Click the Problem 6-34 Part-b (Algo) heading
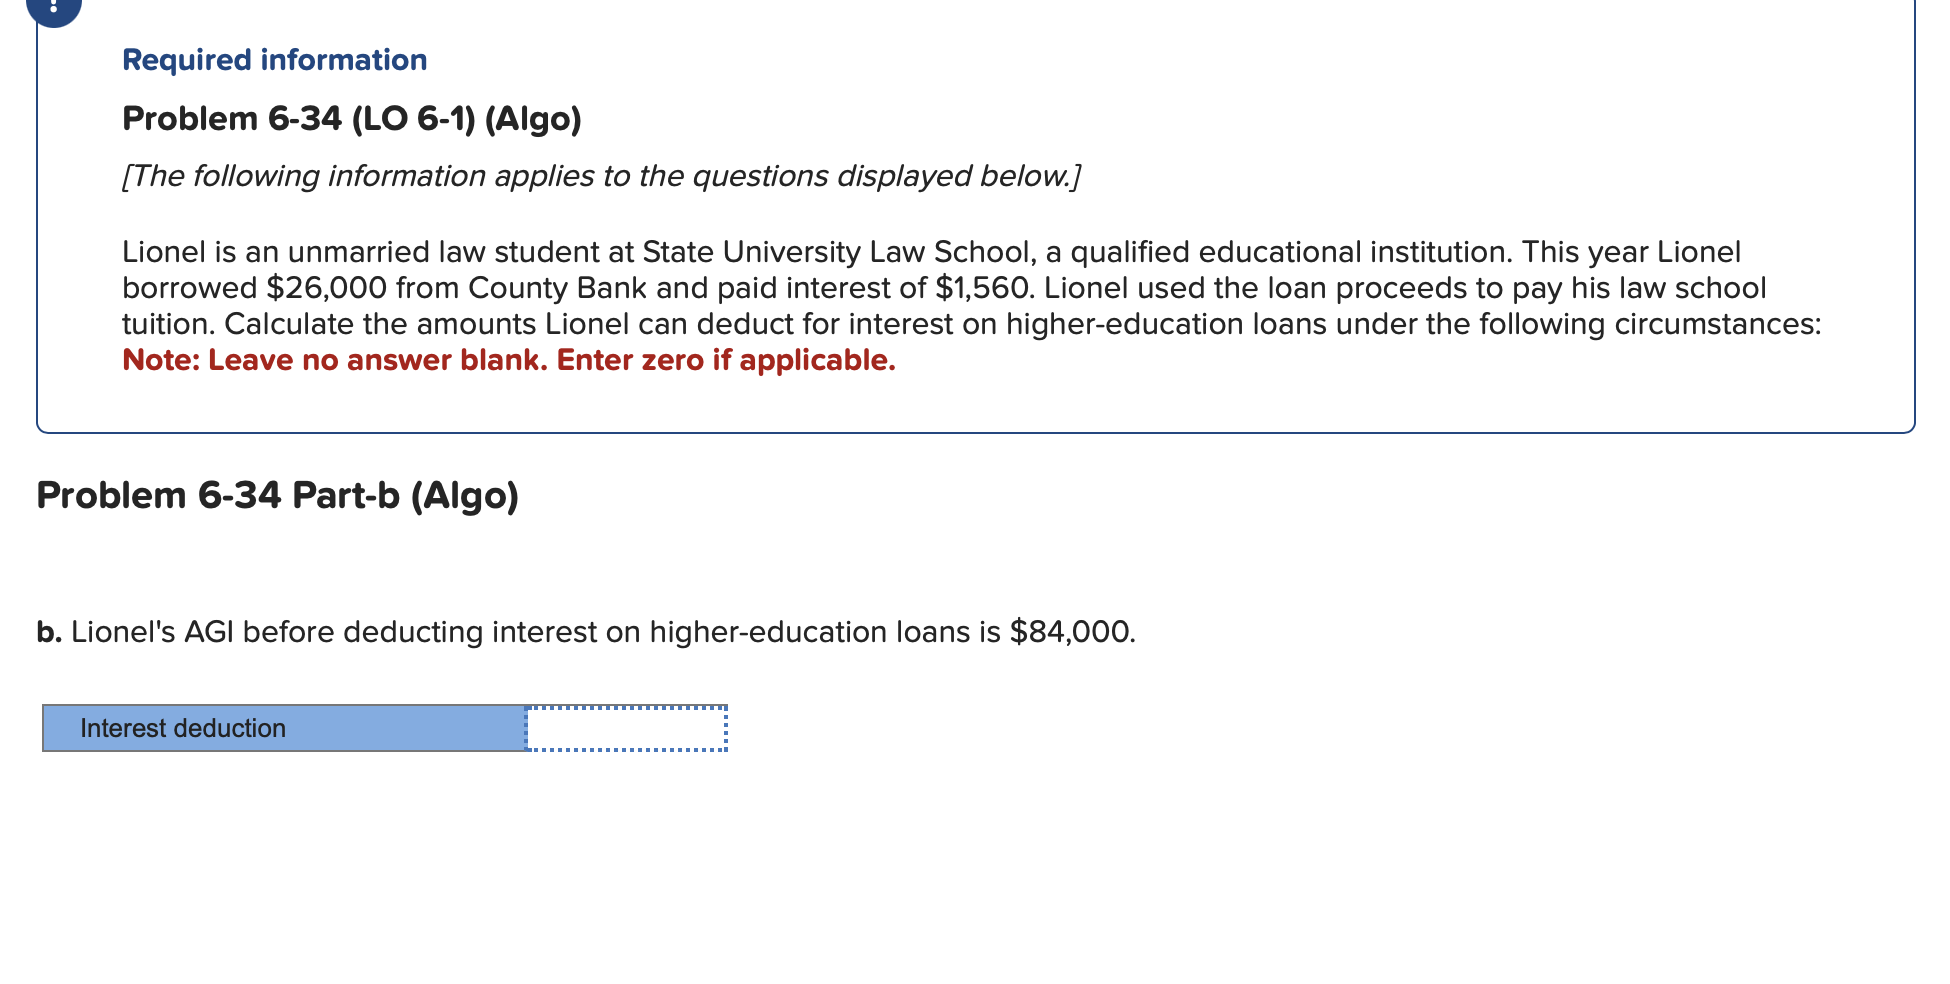Screen dimensions: 1950x984 pos(277,494)
